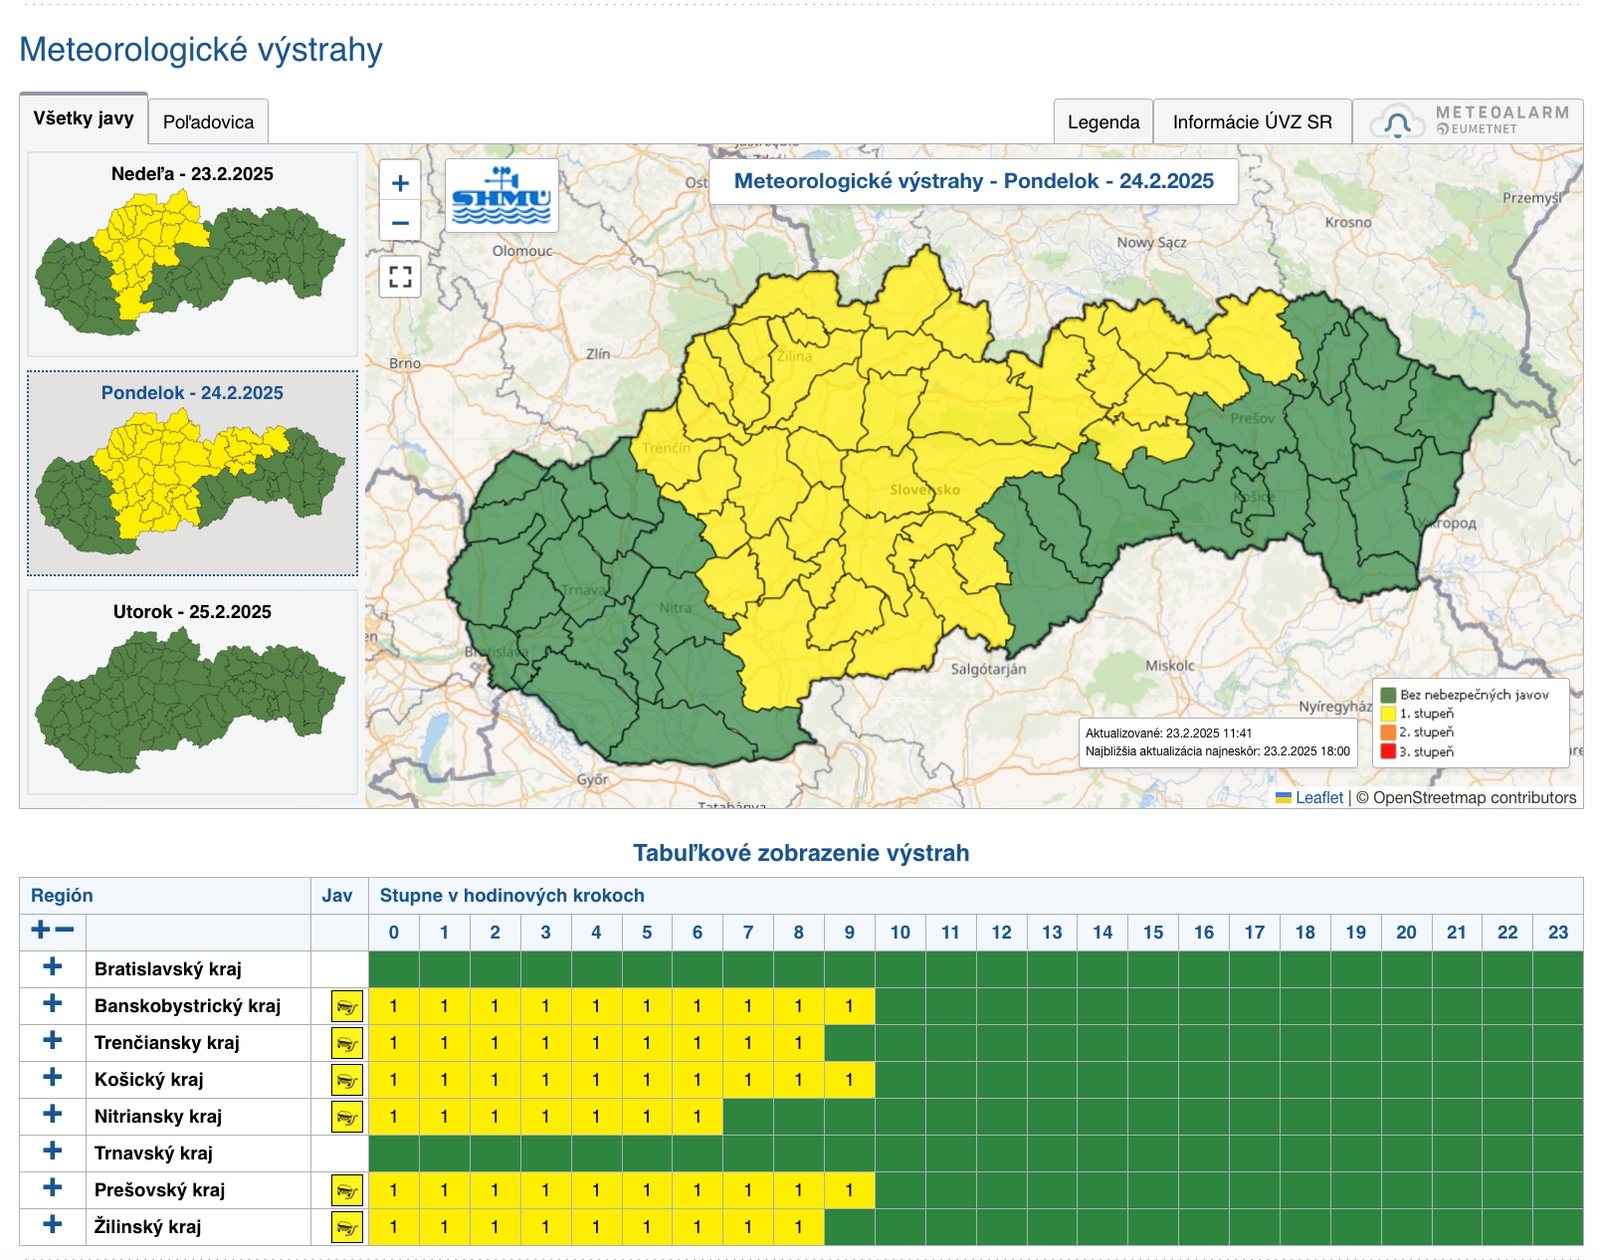This screenshot has width=1600, height=1260.
Task: Expand the Trnavský kraj row
Action: click(53, 1151)
